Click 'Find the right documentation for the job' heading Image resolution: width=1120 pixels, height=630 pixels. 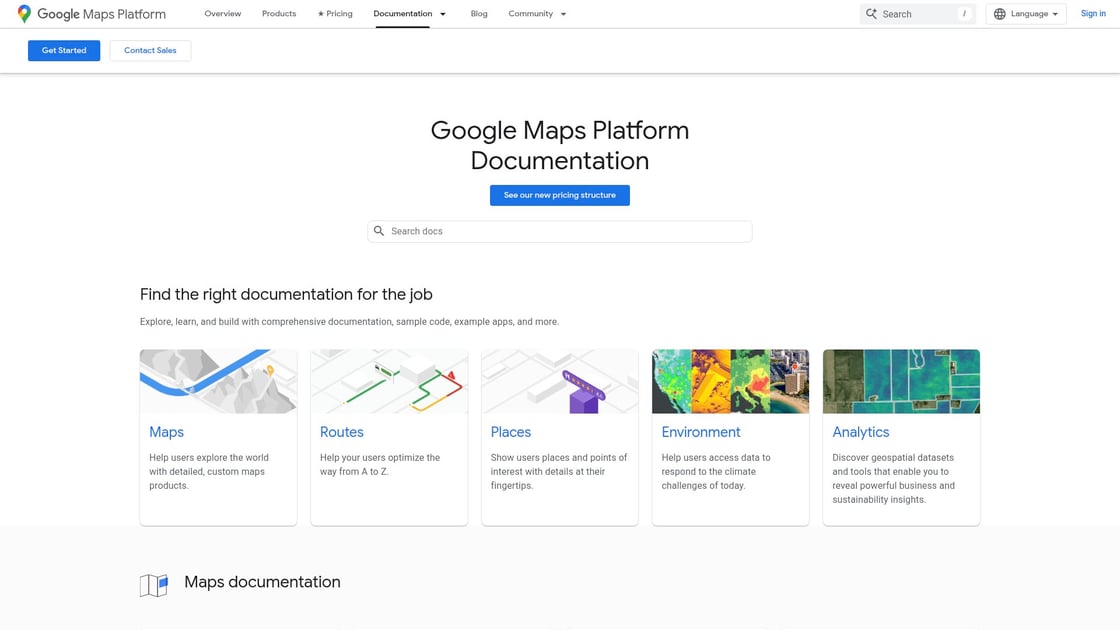point(286,294)
